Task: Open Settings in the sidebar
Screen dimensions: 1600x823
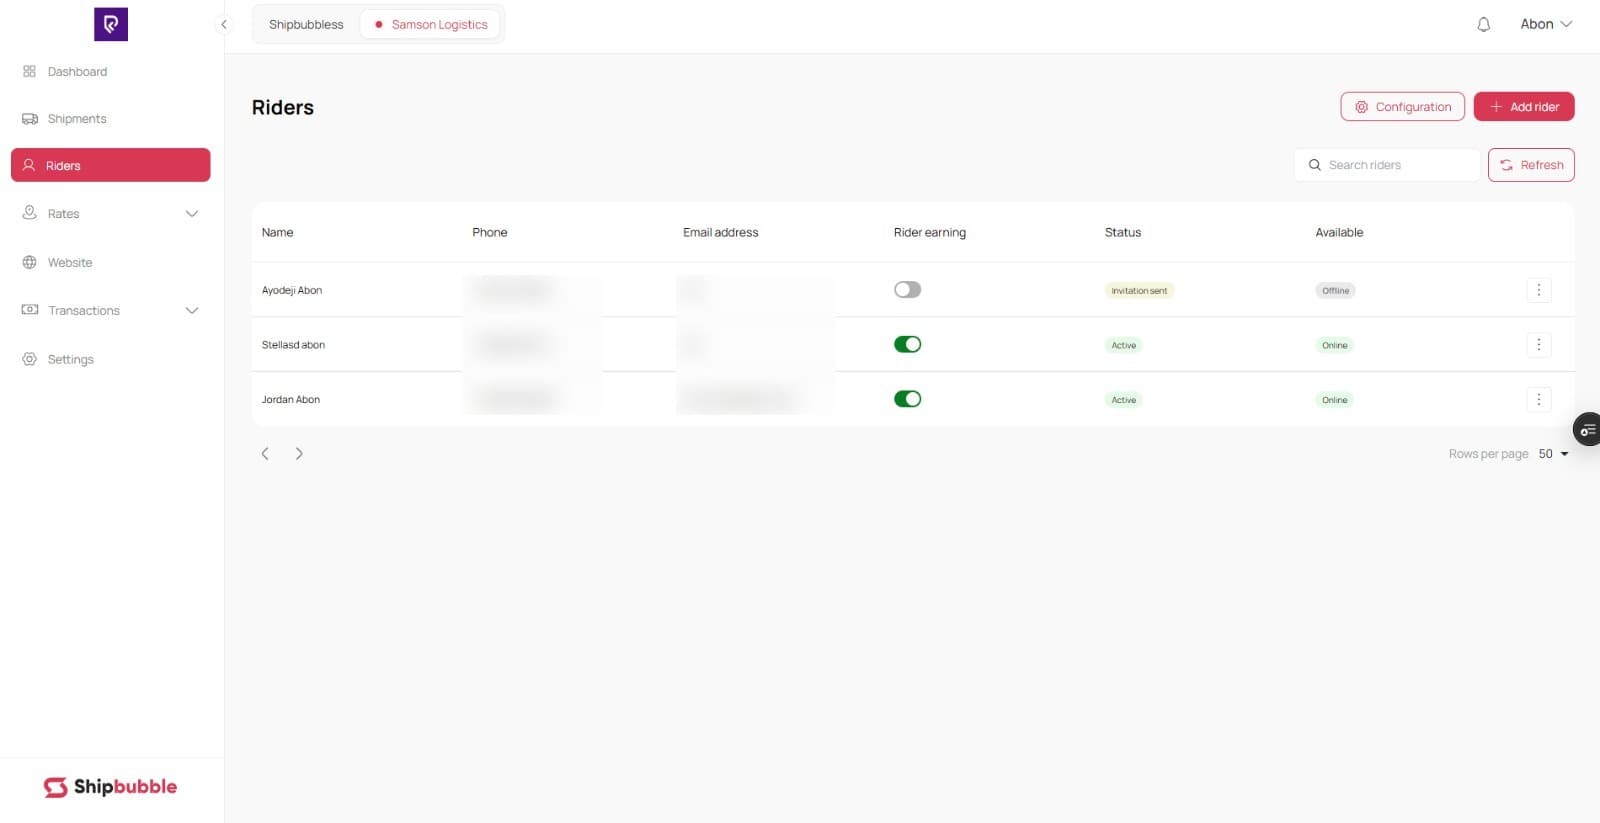Action: [111, 360]
